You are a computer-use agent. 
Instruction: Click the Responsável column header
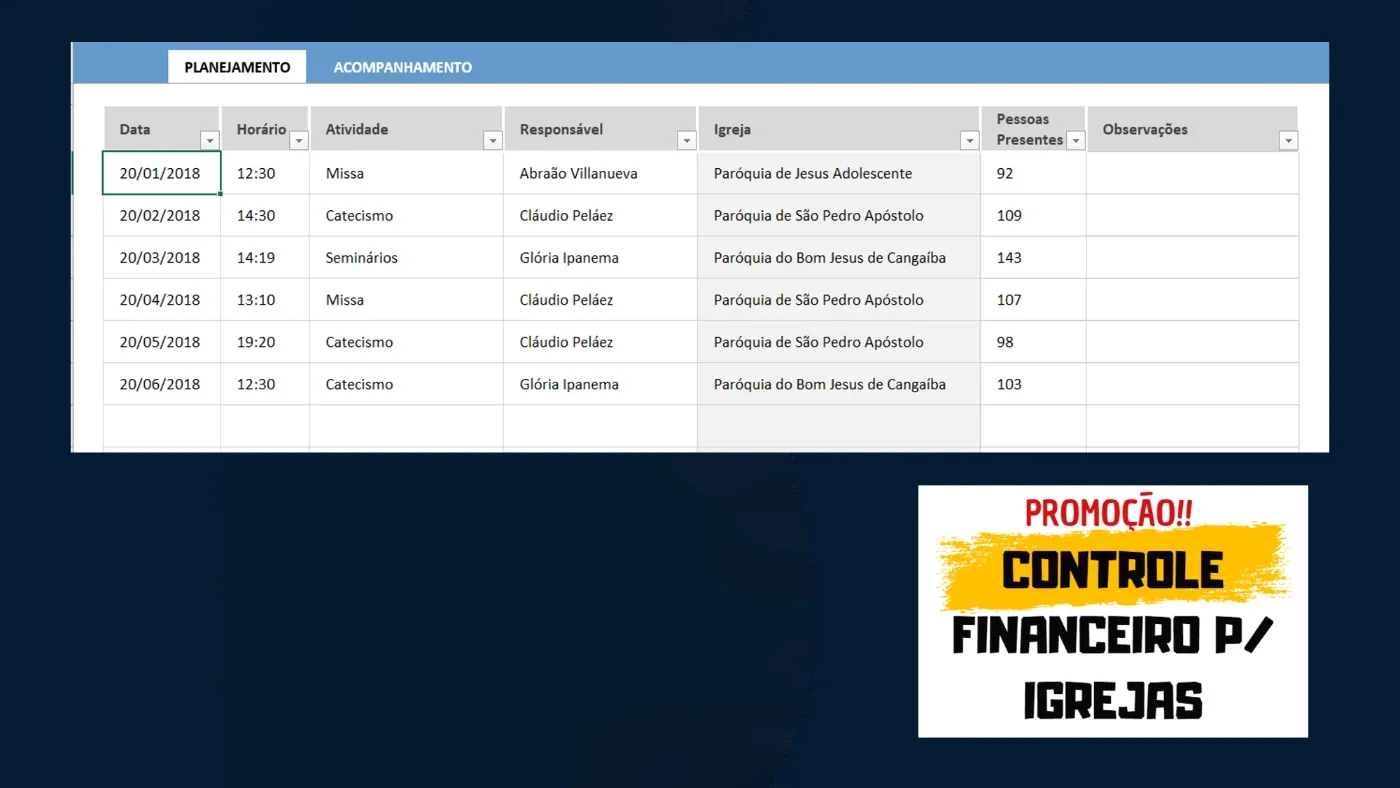(600, 129)
